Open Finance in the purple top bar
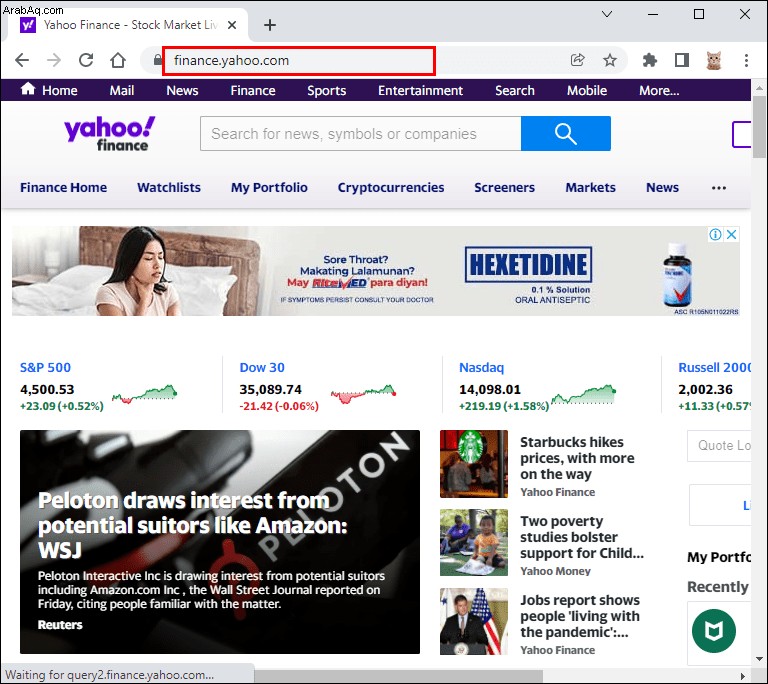The height and width of the screenshot is (684, 768). pos(253,90)
